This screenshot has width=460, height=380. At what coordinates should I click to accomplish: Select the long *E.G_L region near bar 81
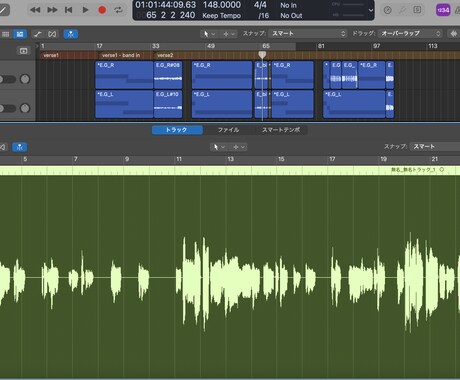[354, 104]
